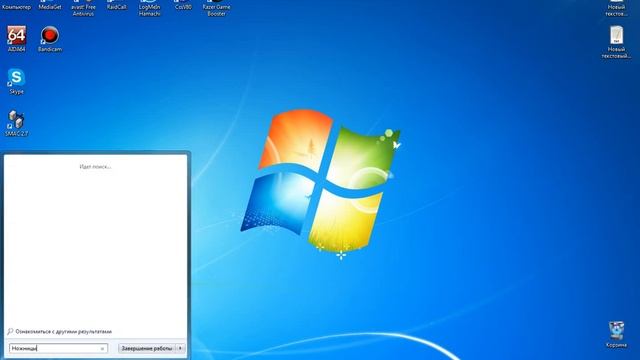Select the RaidCall desktop shortcut
This screenshot has height=360, width=640.
[x=116, y=5]
